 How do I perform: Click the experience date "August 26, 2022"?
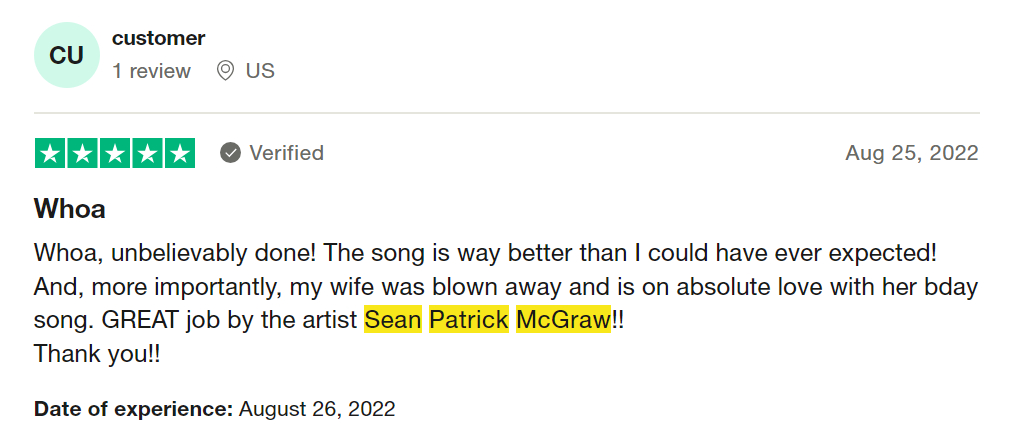pos(317,409)
